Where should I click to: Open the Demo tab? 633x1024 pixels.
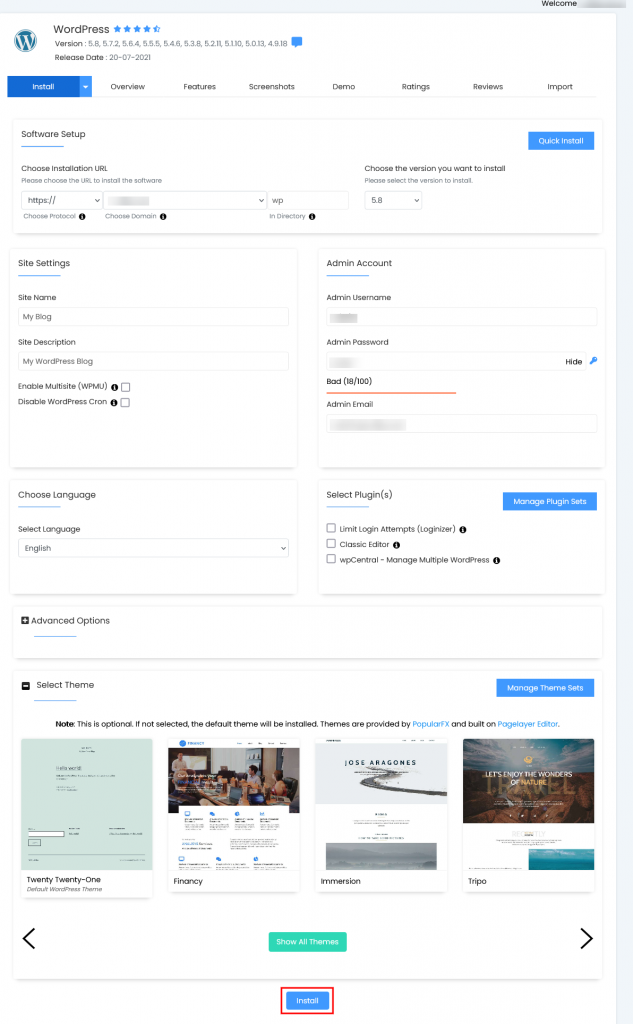click(x=344, y=86)
